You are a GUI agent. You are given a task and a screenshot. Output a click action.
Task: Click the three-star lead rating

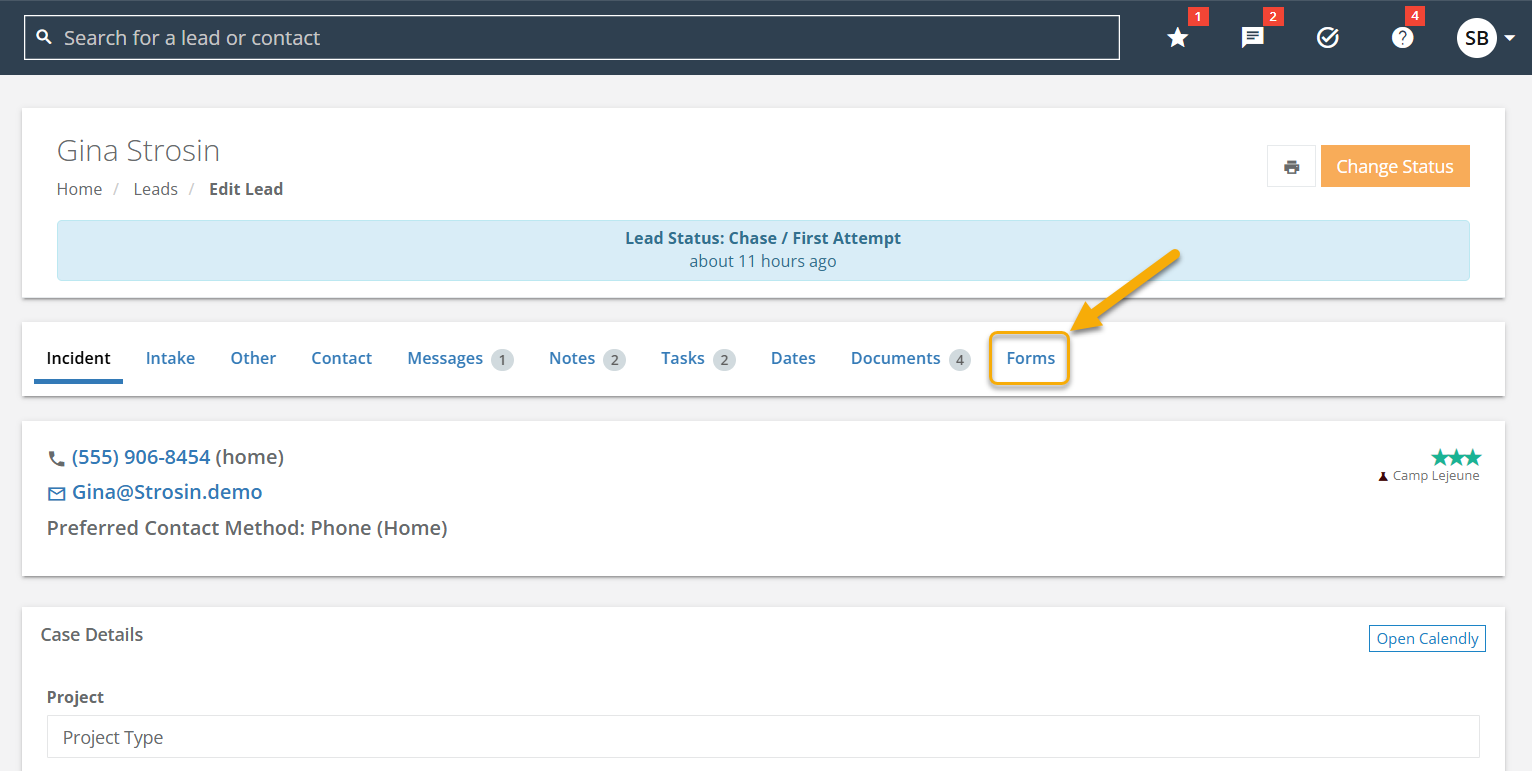1455,457
